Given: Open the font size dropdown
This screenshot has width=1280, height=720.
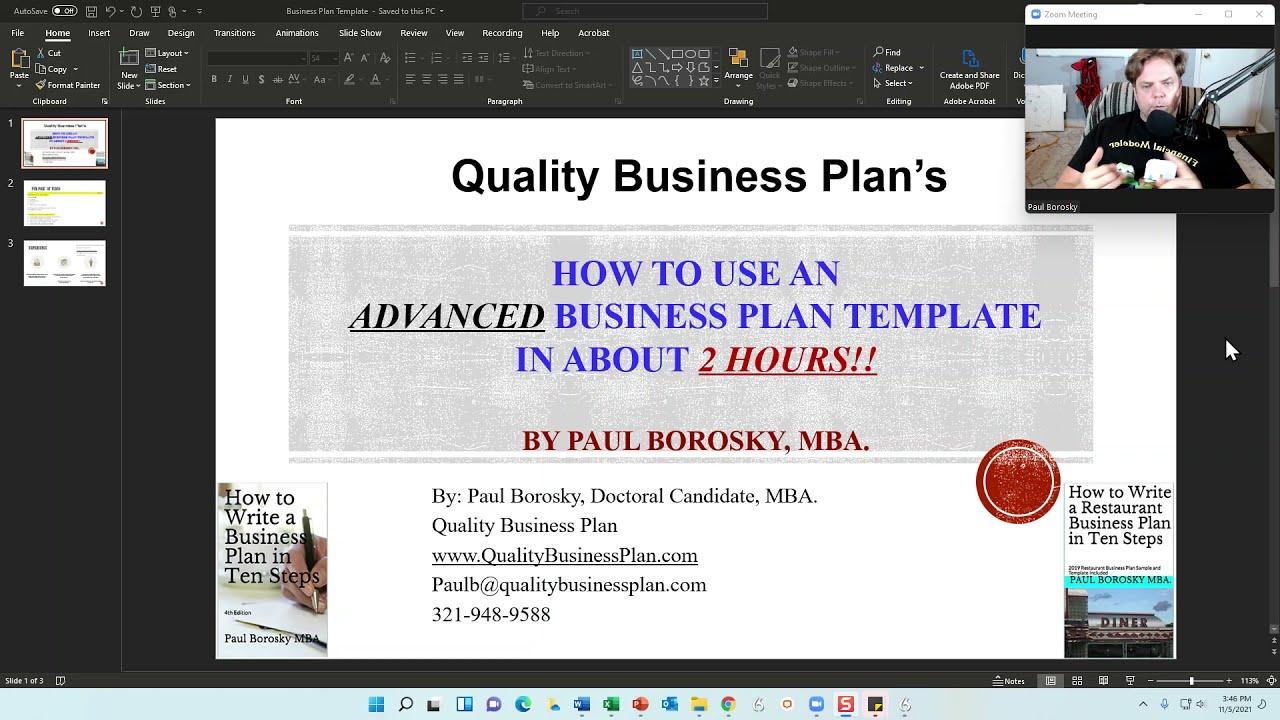Looking at the screenshot, I should [x=335, y=58].
